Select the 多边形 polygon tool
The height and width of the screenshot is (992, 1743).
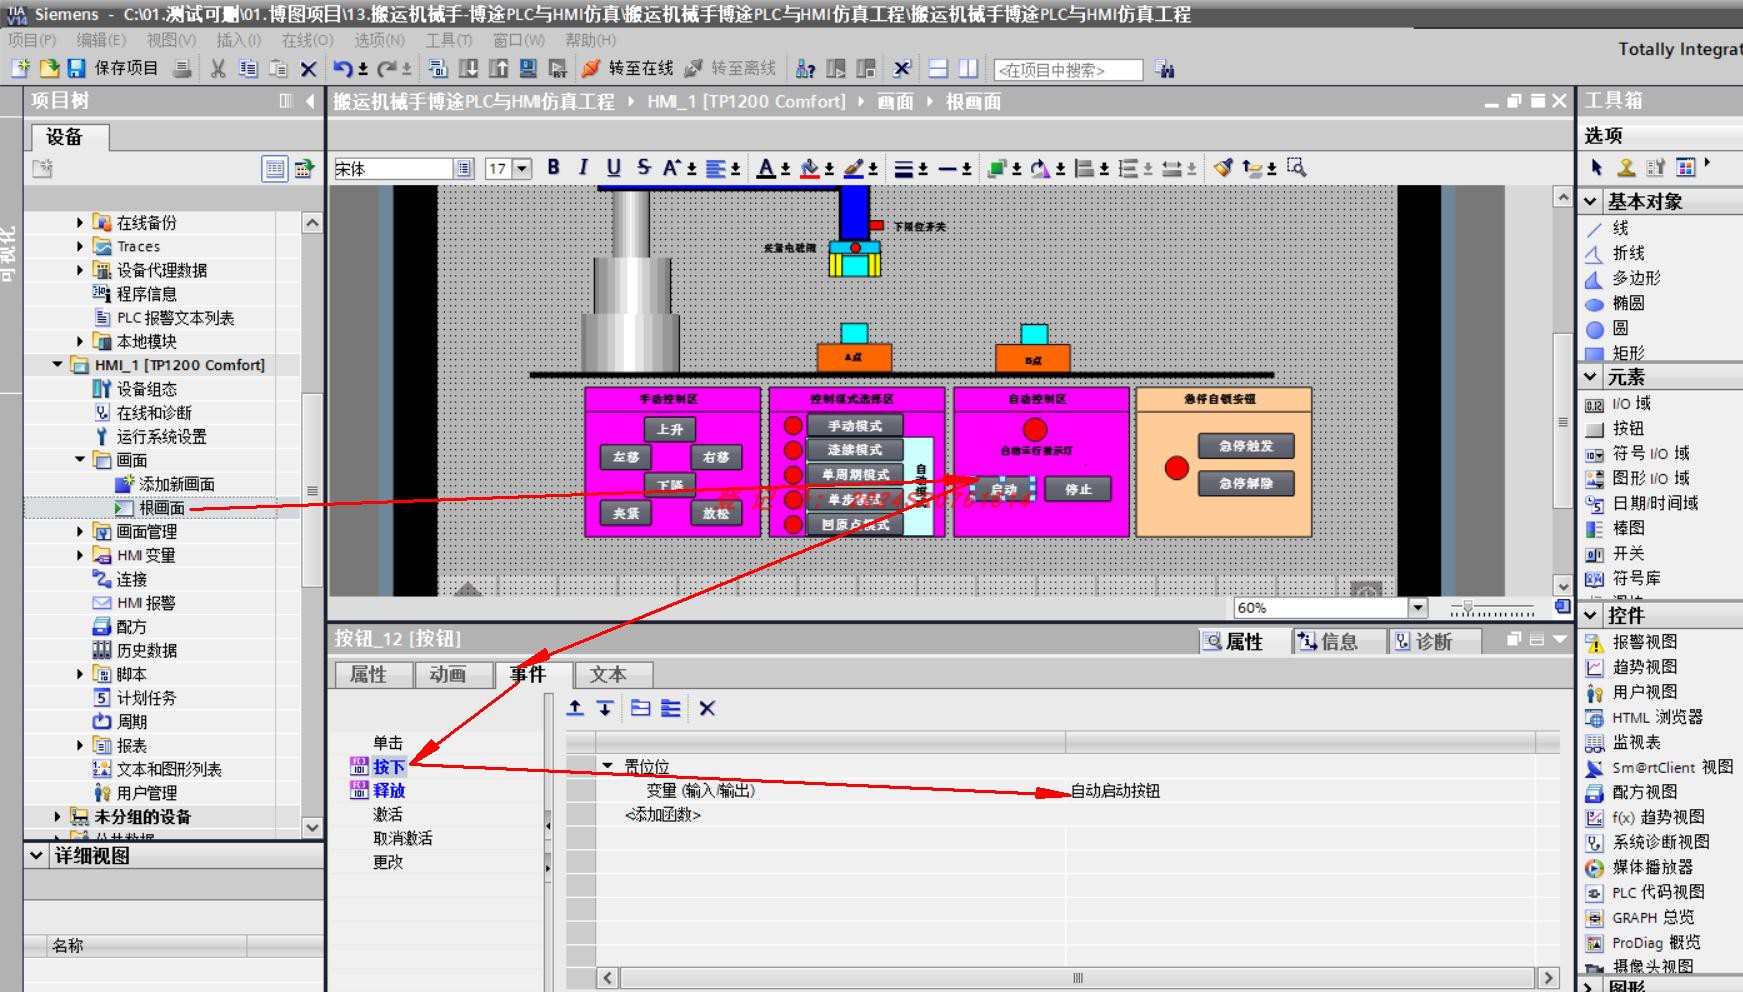pos(1636,278)
